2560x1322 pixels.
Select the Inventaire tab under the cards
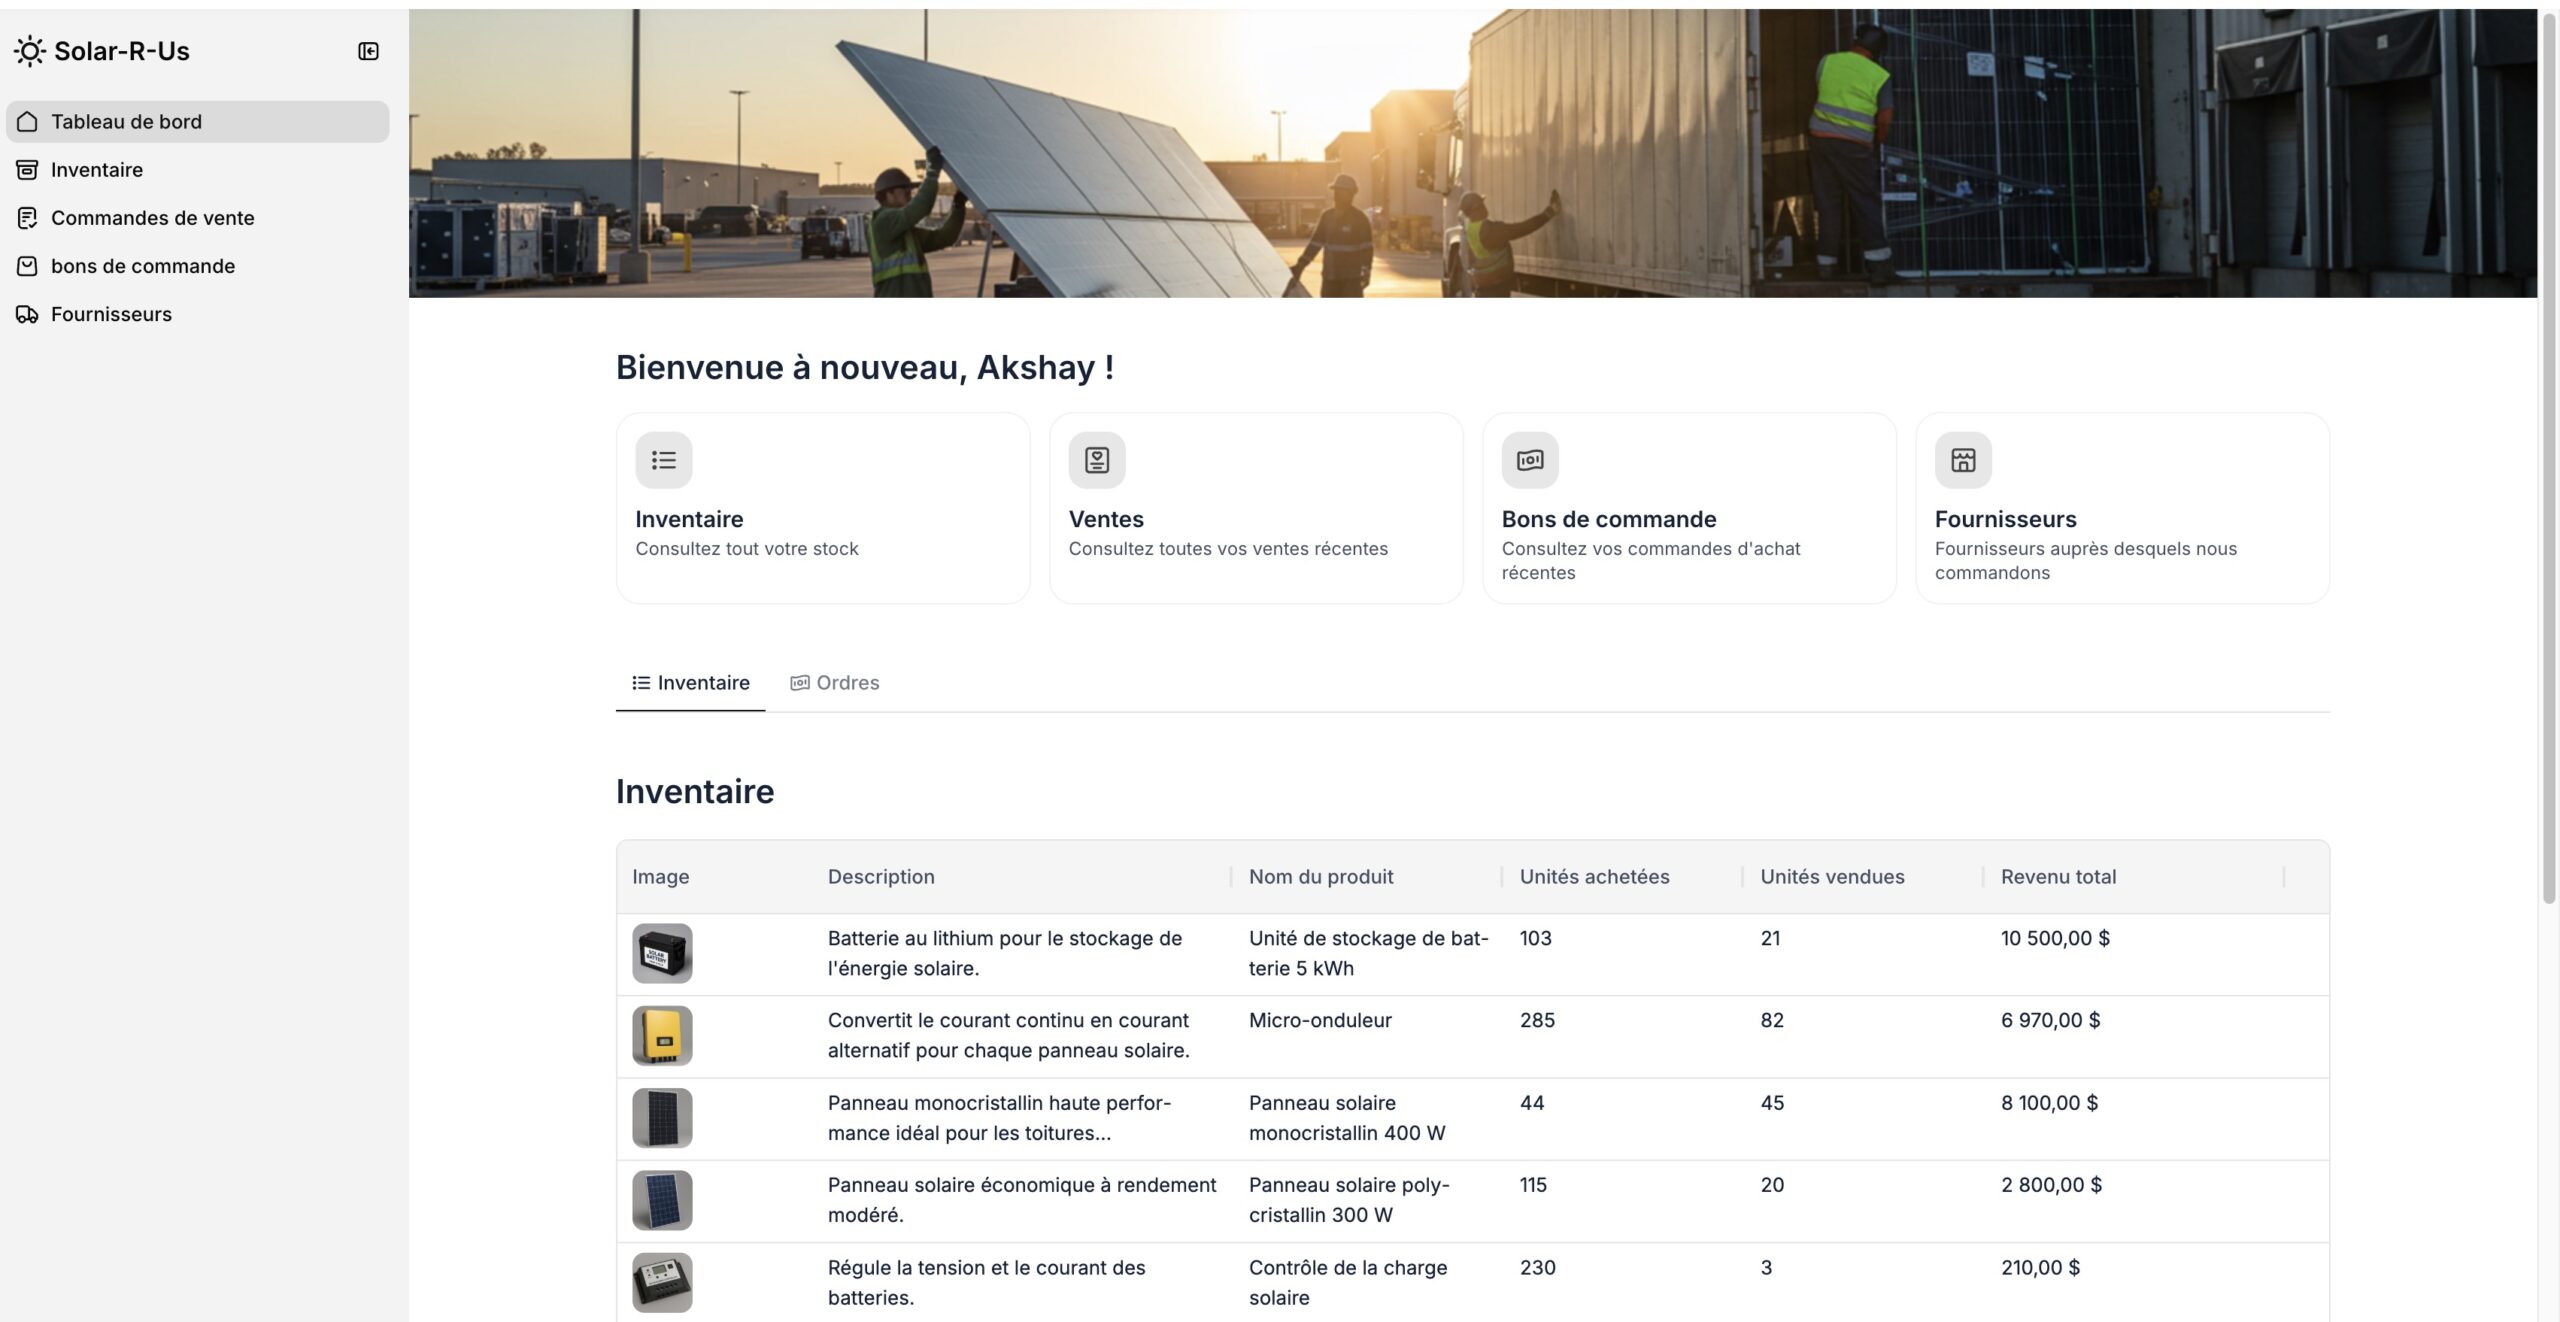tap(691, 683)
